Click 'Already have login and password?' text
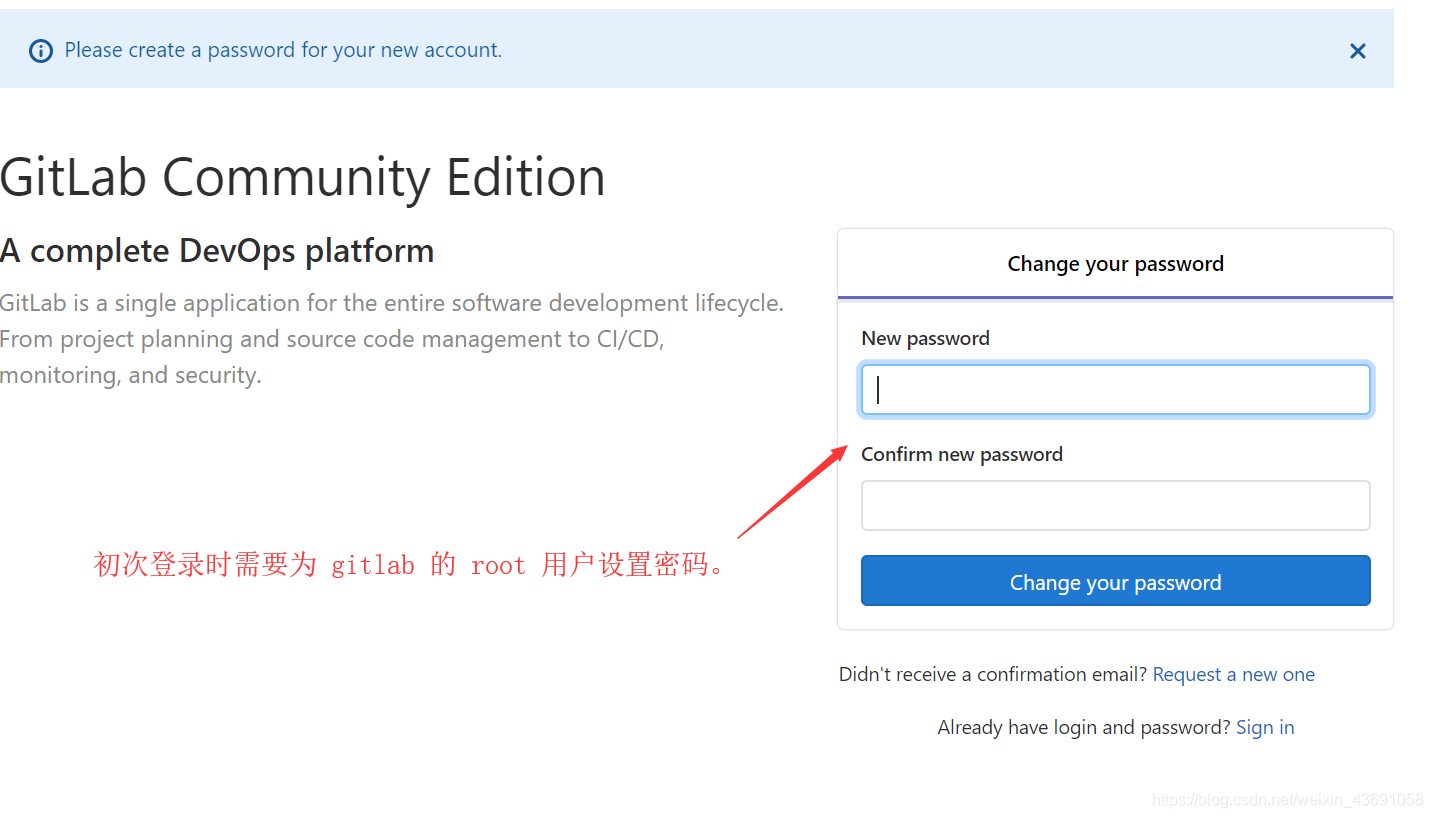Viewport: 1433px width, 818px height. [1084, 728]
